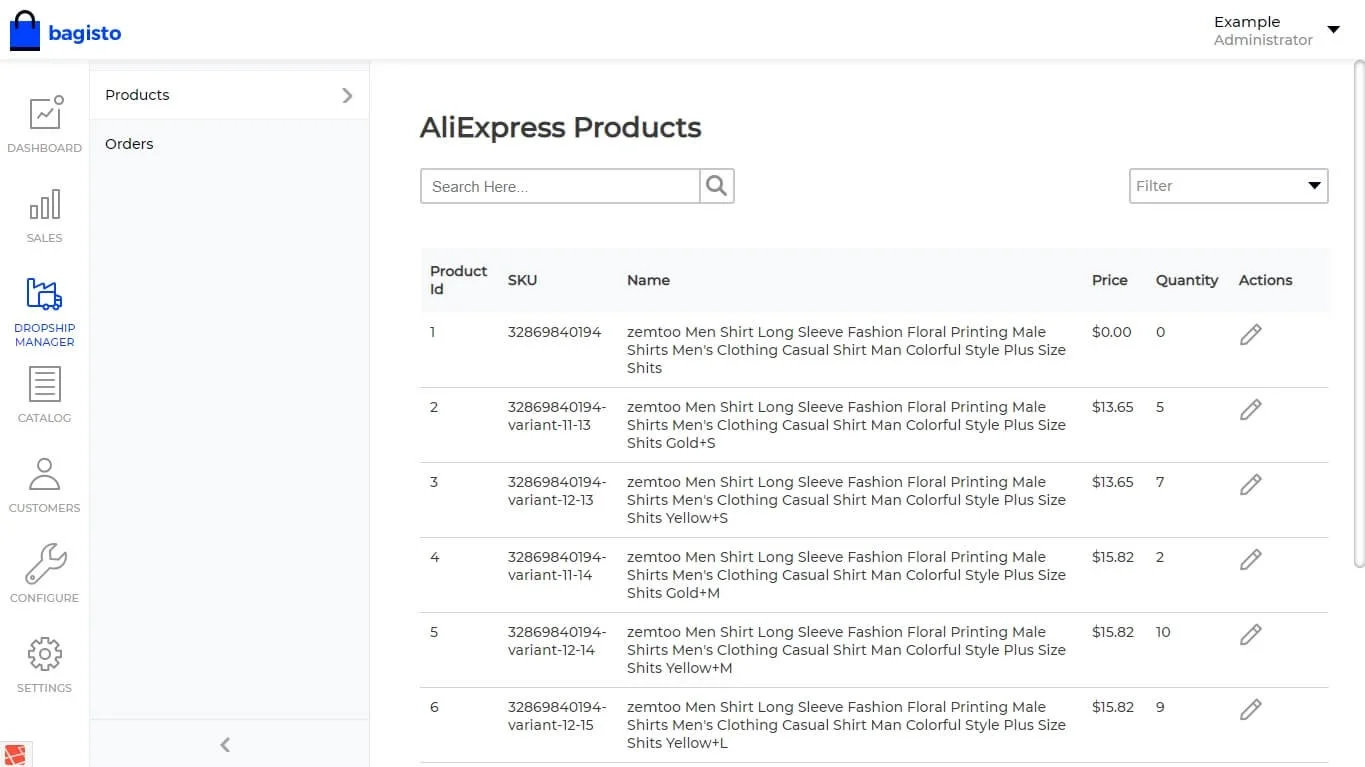Sort by the Product Id column header
The image size is (1365, 767).
point(458,280)
